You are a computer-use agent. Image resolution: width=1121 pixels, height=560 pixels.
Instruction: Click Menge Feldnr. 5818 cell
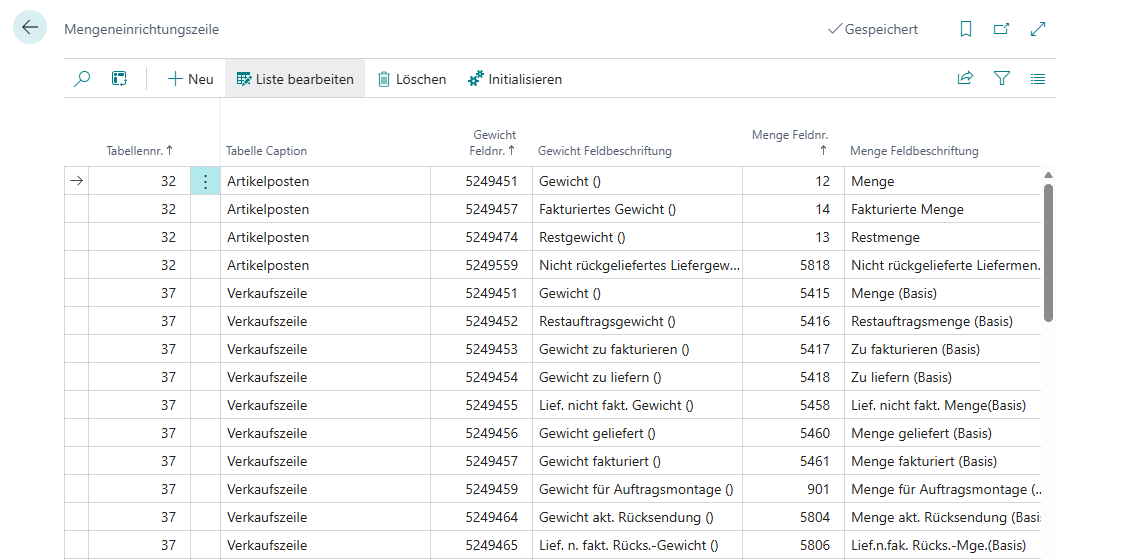tap(794, 265)
